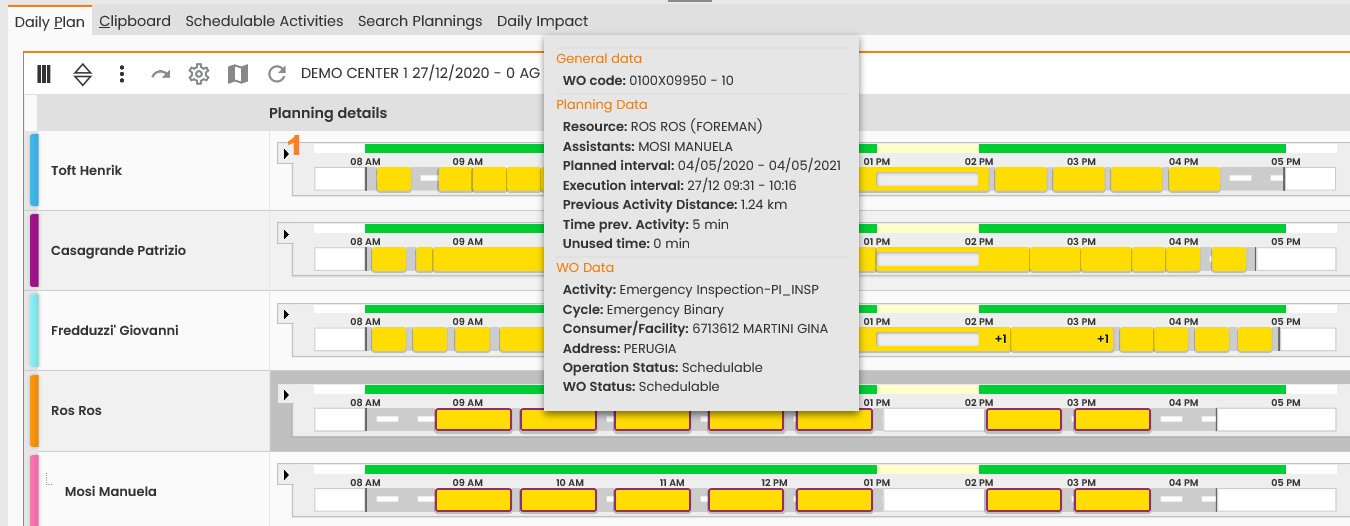
Task: Click the expand/collapse vertical arrows icon
Action: (x=83, y=74)
